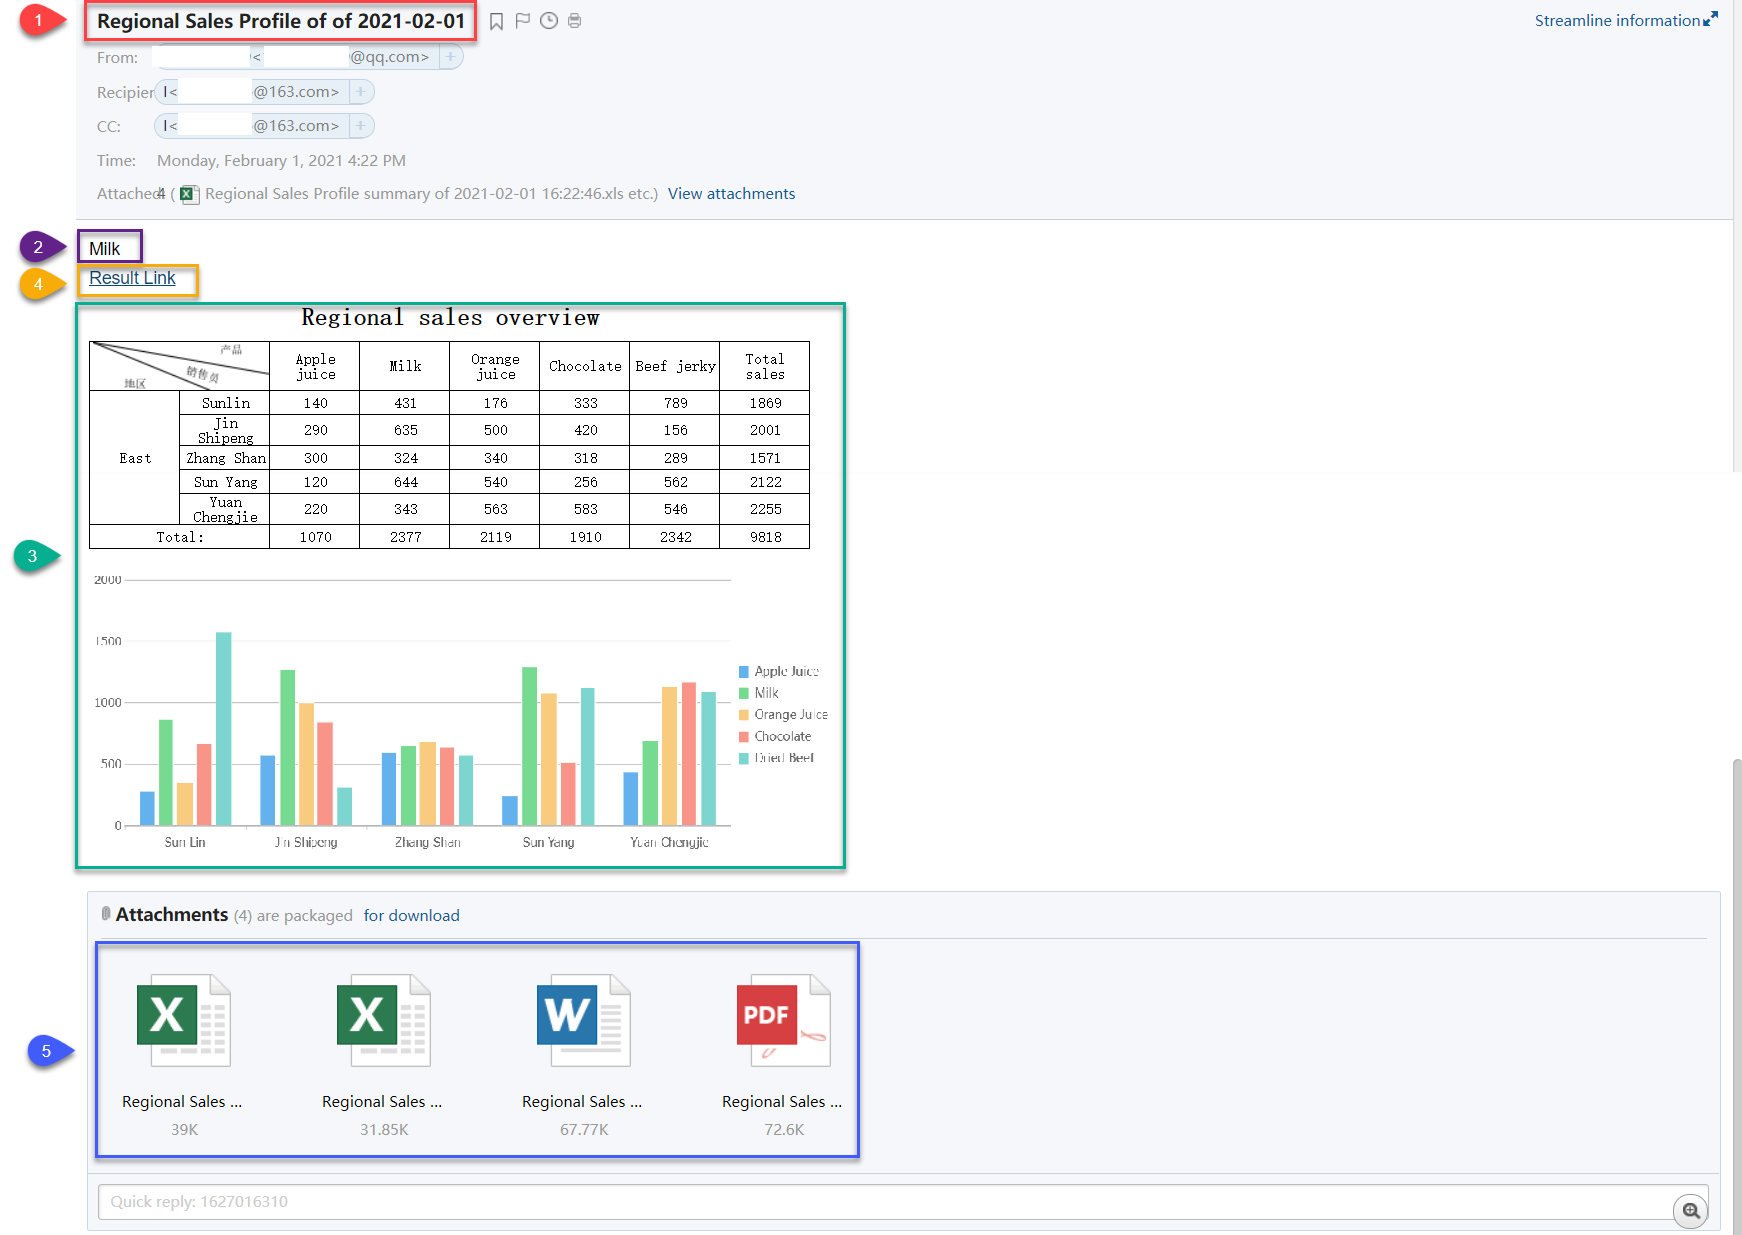Open the Word attachment thumbnail
This screenshot has width=1742, height=1235.
583,1020
